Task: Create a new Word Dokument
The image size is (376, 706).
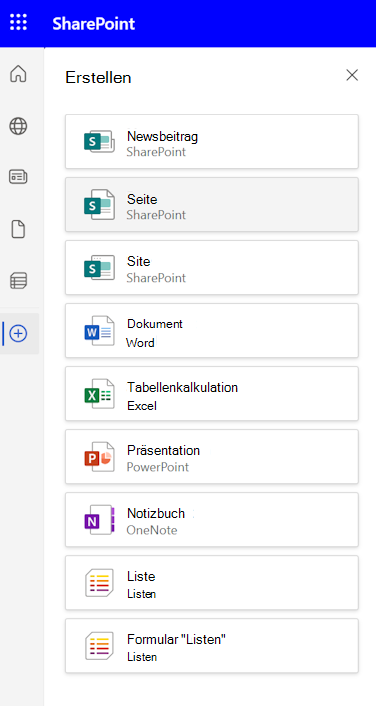Action: (x=212, y=331)
